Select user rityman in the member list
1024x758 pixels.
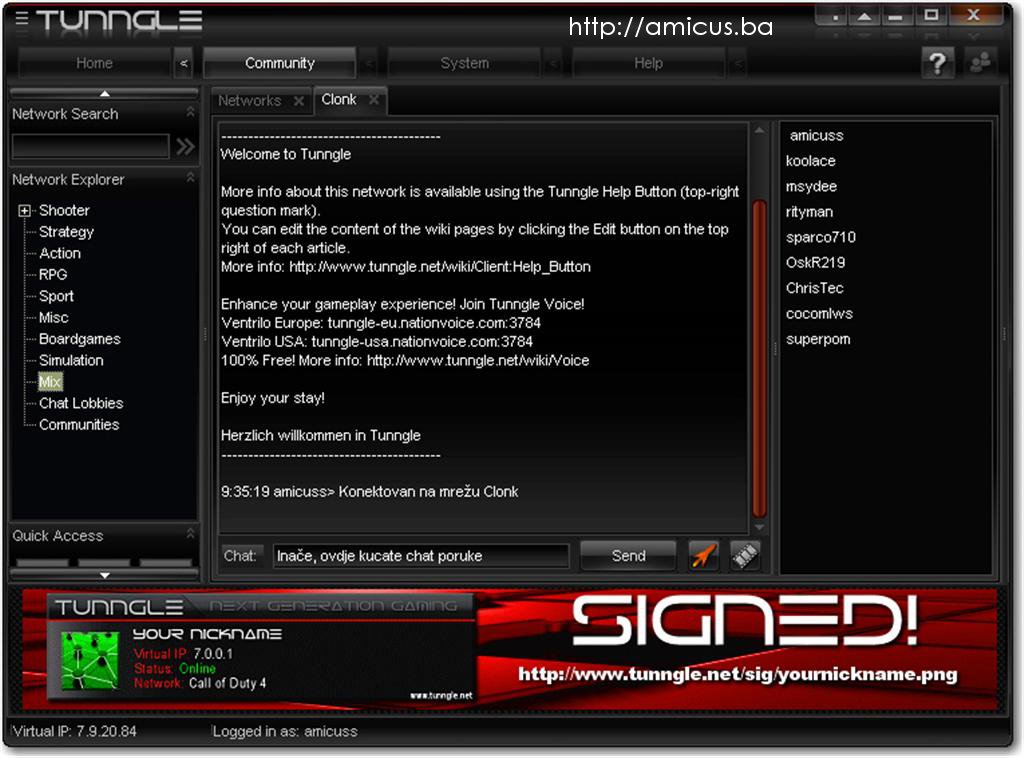tap(809, 212)
